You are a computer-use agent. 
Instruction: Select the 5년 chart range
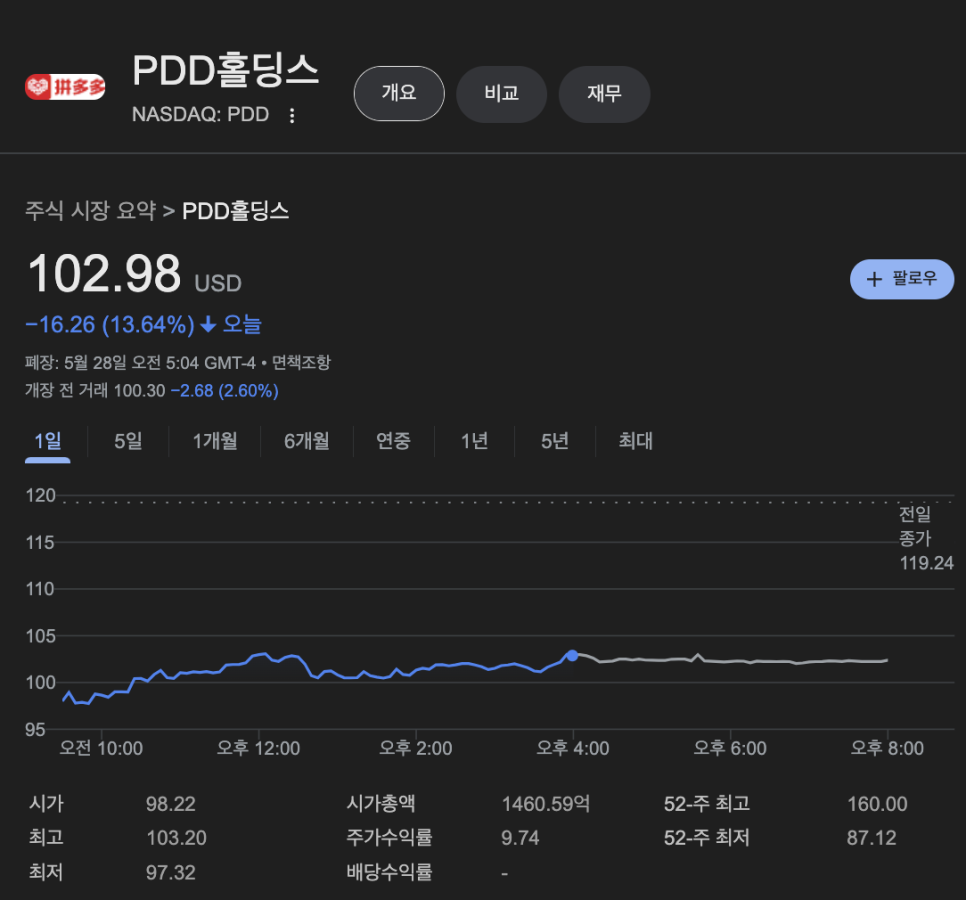554,441
